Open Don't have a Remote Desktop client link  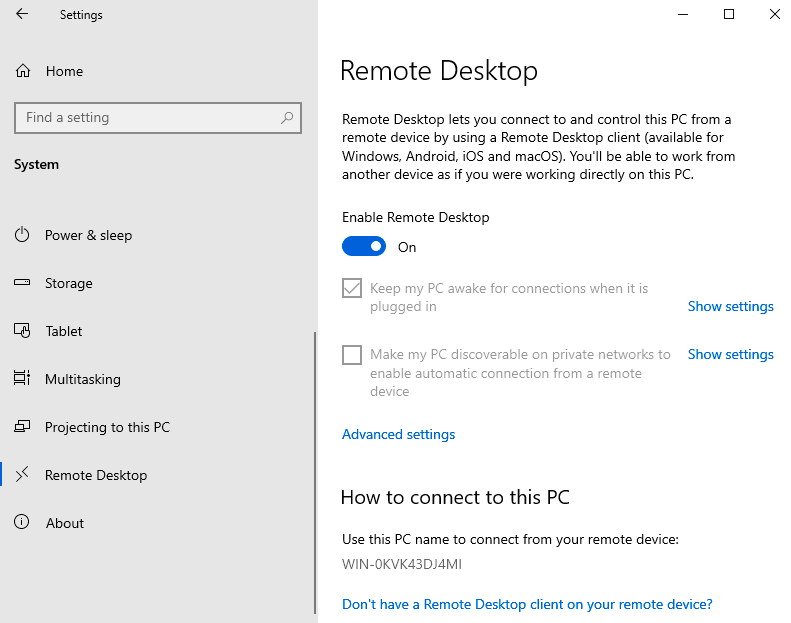click(x=527, y=604)
